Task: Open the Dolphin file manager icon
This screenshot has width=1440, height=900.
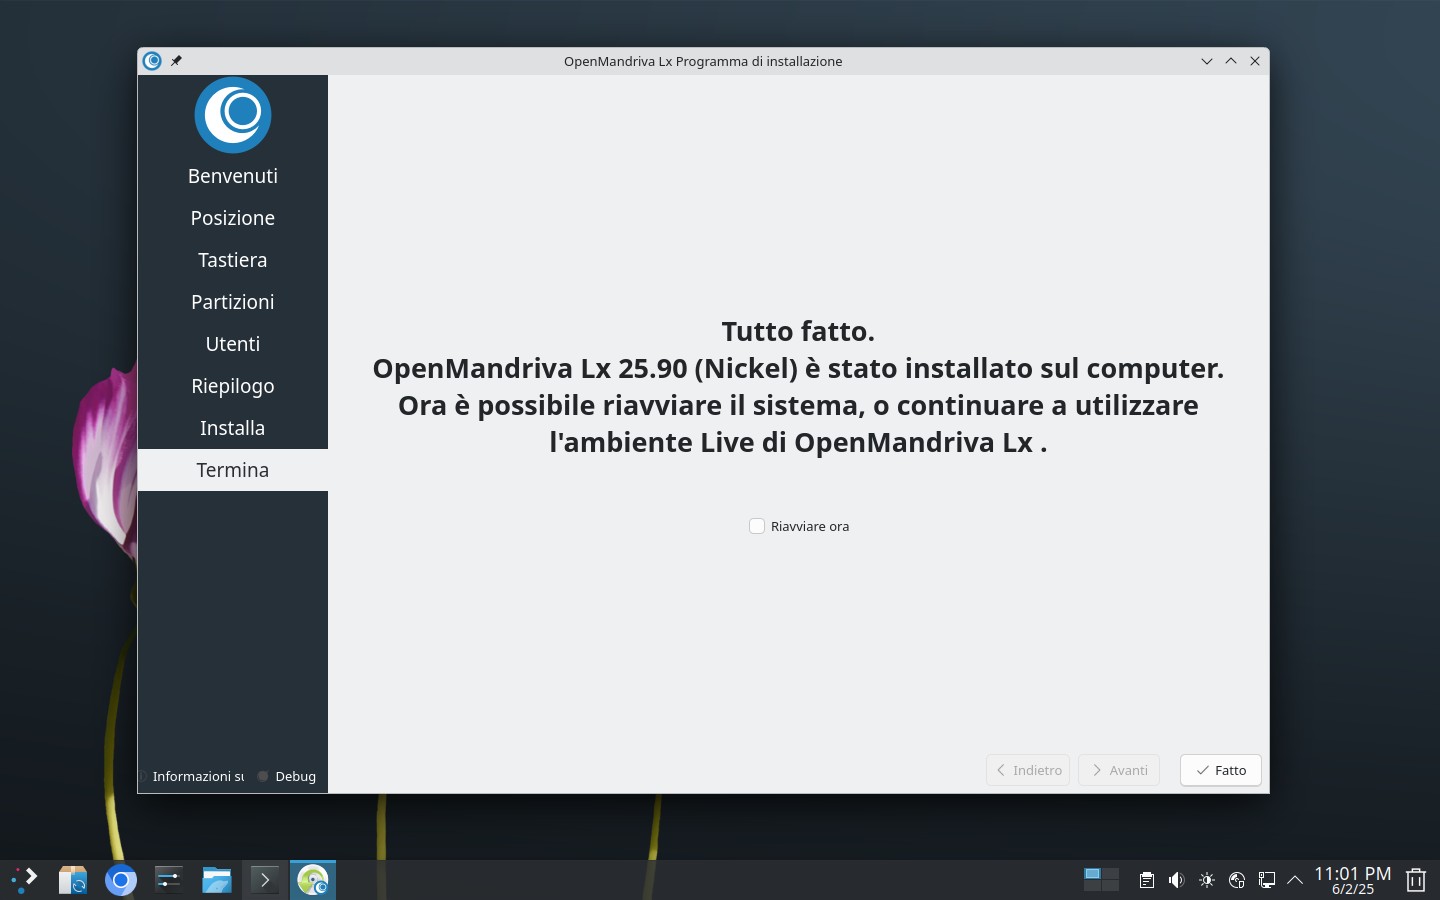Action: pyautogui.click(x=217, y=880)
